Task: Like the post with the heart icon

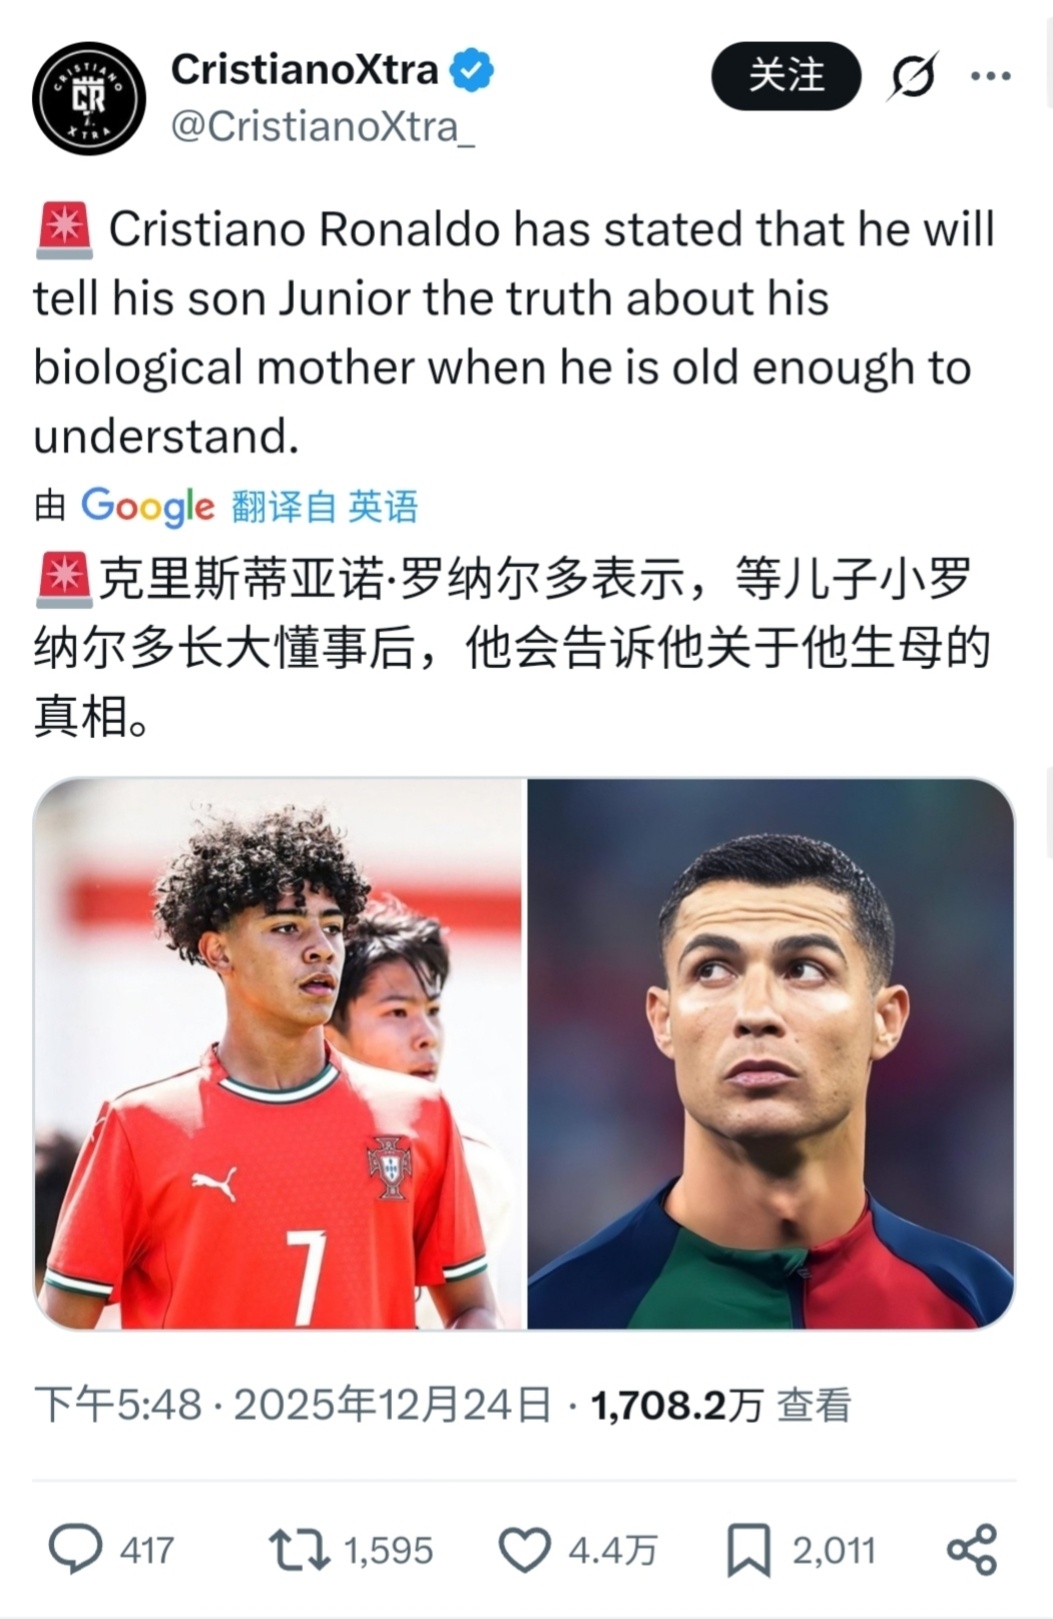Action: pyautogui.click(x=525, y=1550)
